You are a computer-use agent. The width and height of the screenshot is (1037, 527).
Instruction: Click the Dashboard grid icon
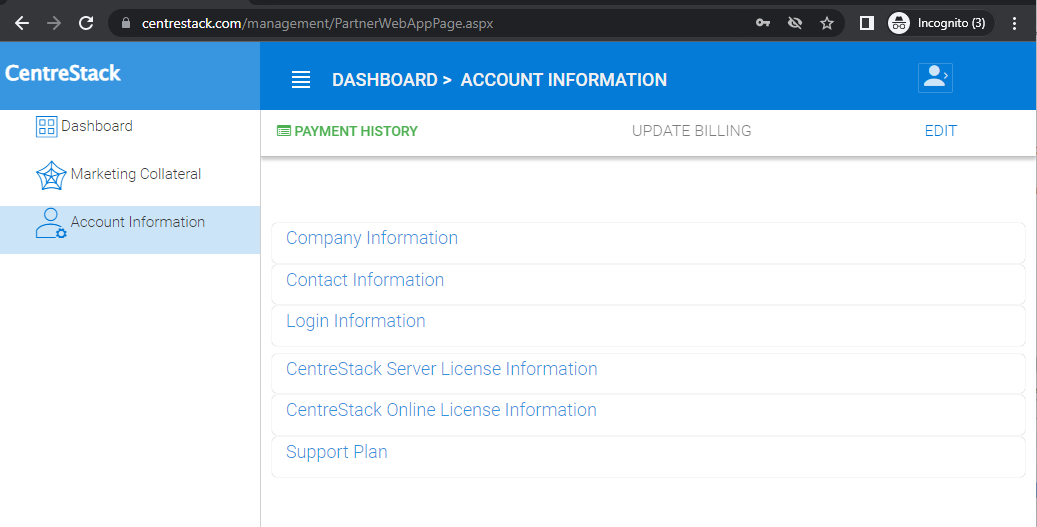tap(46, 126)
